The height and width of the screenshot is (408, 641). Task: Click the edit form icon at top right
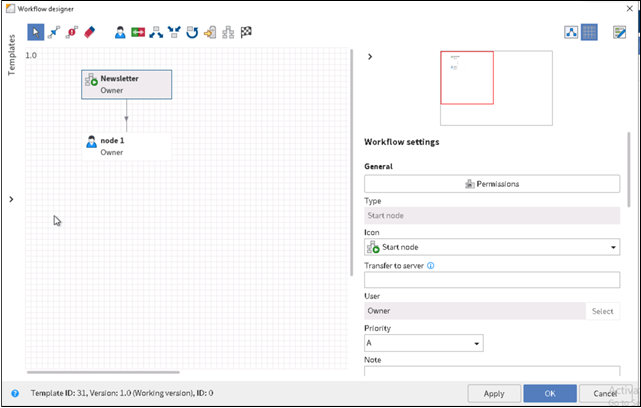[x=619, y=32]
